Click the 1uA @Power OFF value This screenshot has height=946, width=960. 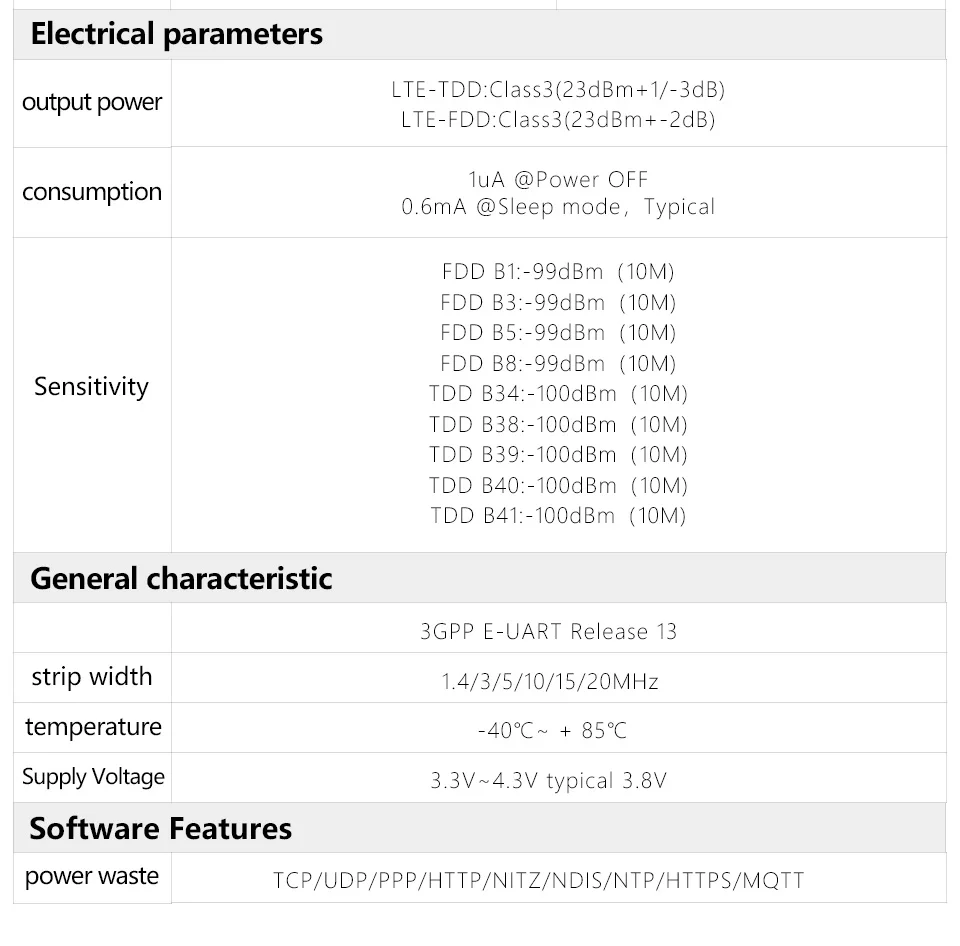click(558, 180)
